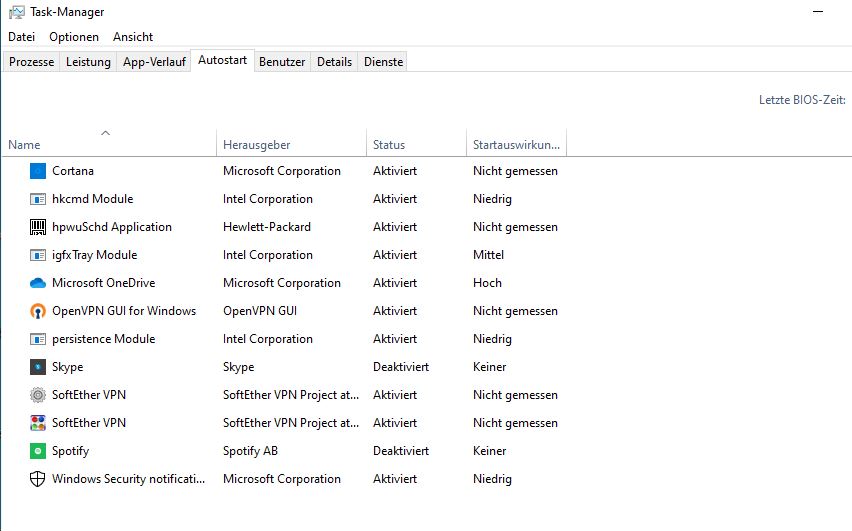852x531 pixels.
Task: Click the OpenVPN GUI icon
Action: [38, 311]
